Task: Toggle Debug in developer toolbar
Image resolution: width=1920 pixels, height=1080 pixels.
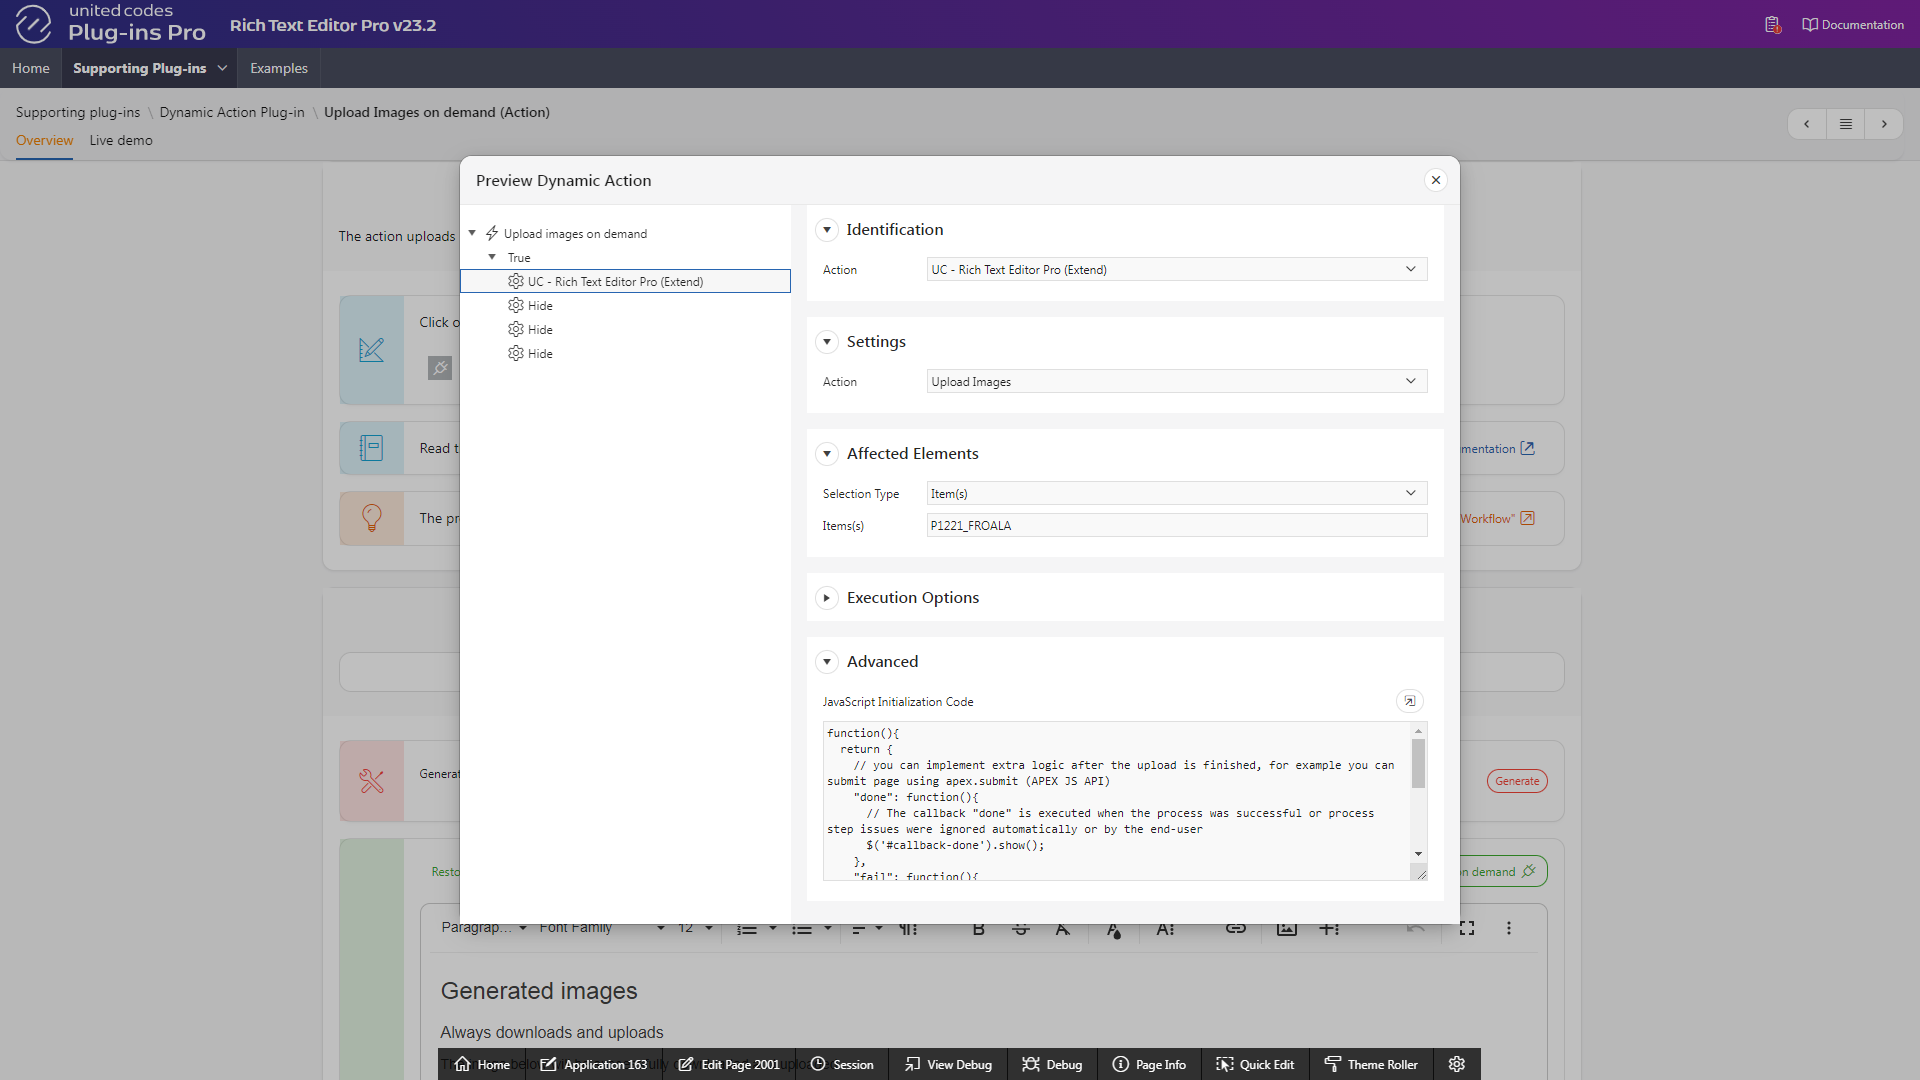Action: pos(1052,1064)
